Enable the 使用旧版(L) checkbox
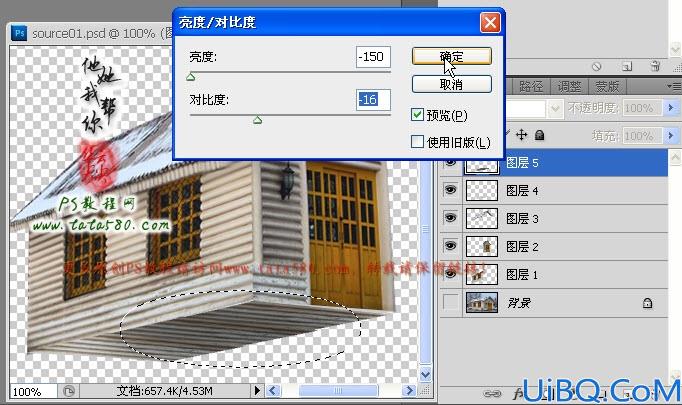Image resolution: width=682 pixels, height=405 pixels. pyautogui.click(x=417, y=142)
